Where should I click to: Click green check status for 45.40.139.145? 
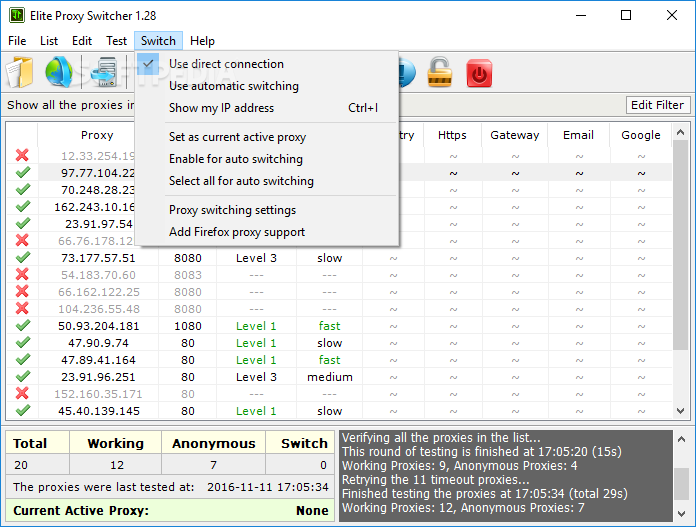23,410
